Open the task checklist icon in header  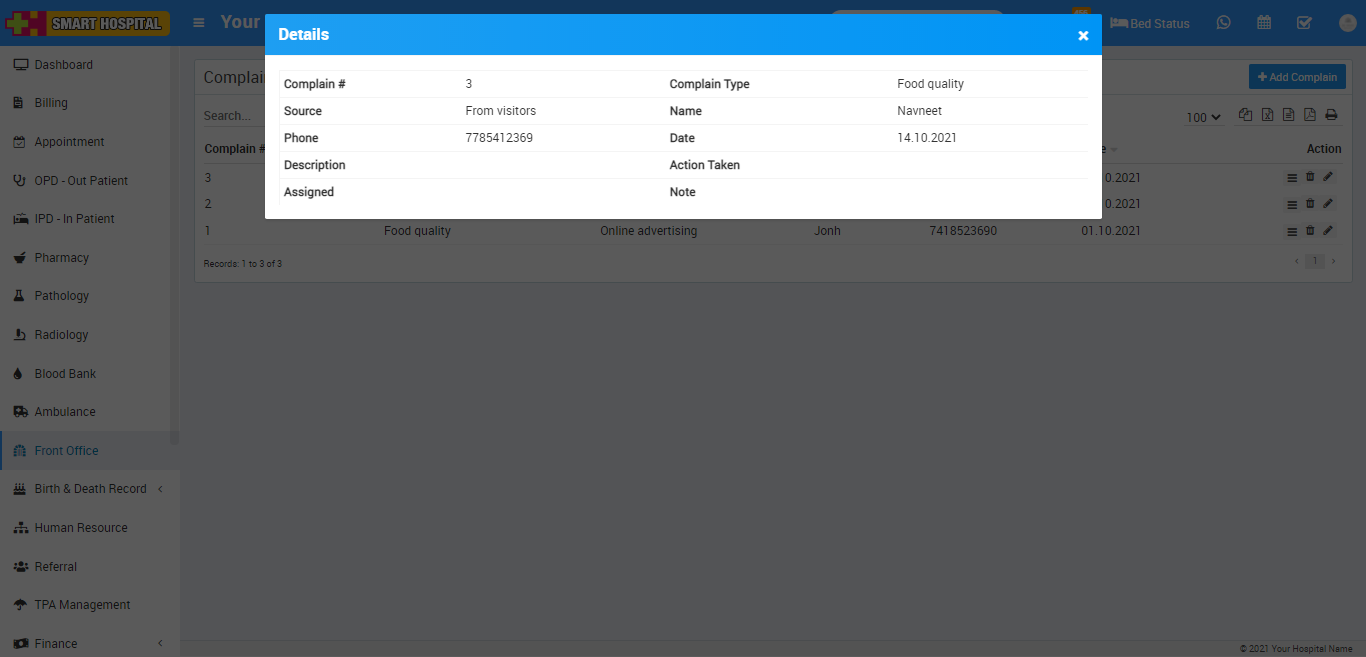tap(1304, 23)
